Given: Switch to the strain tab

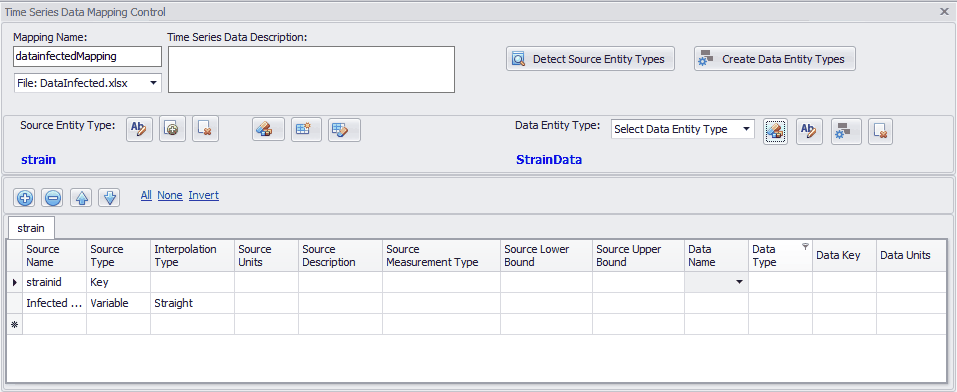Looking at the screenshot, I should coord(31,228).
